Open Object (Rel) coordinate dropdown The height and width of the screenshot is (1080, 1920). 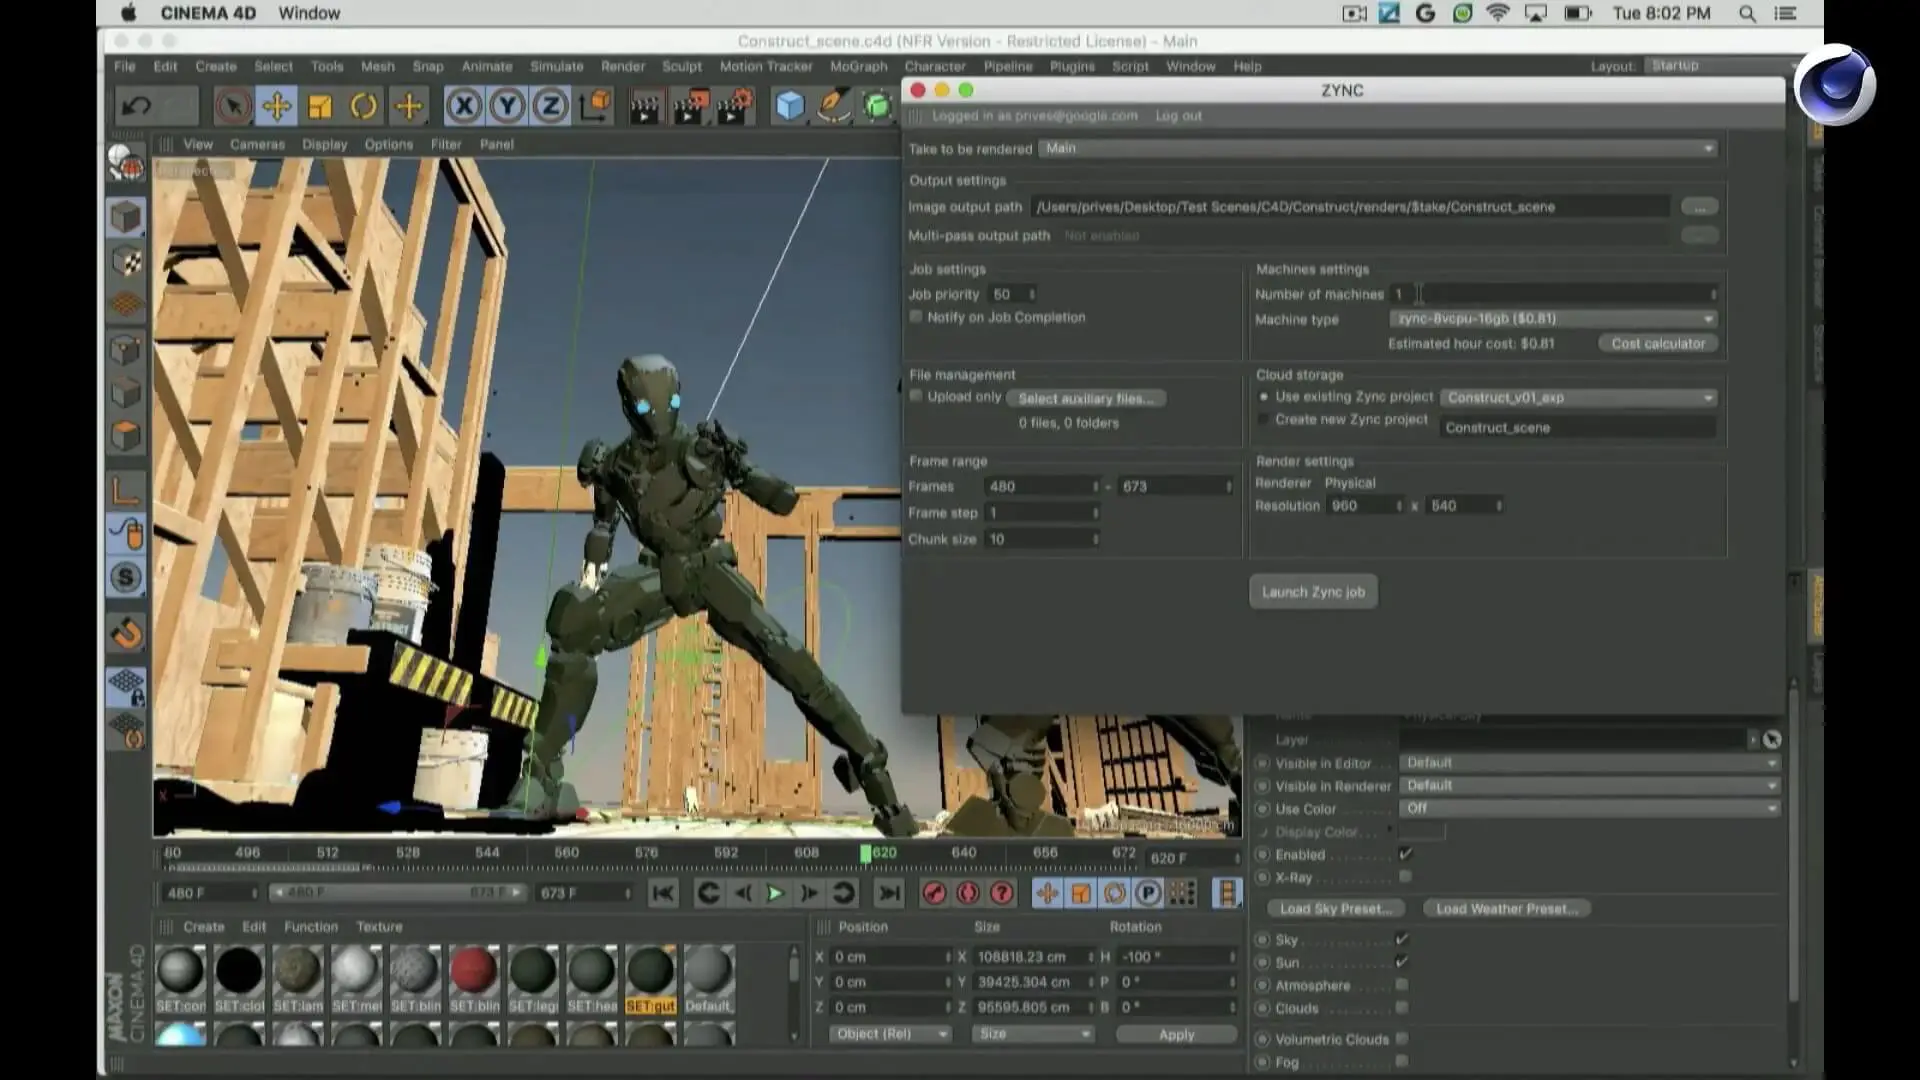click(x=891, y=1034)
